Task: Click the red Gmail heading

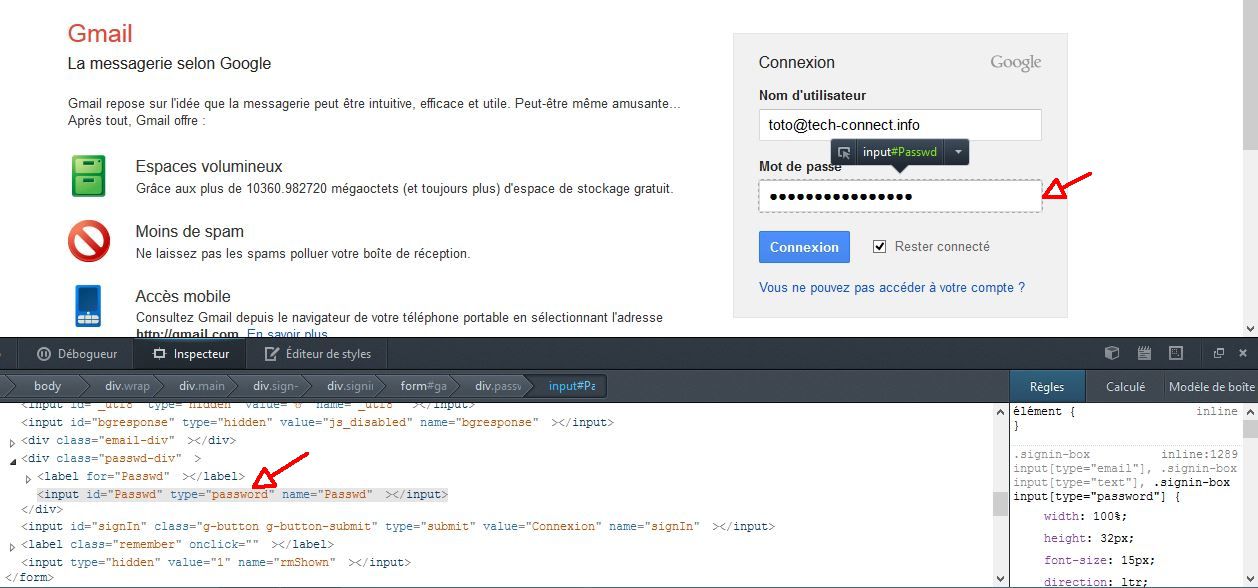Action: coord(100,34)
